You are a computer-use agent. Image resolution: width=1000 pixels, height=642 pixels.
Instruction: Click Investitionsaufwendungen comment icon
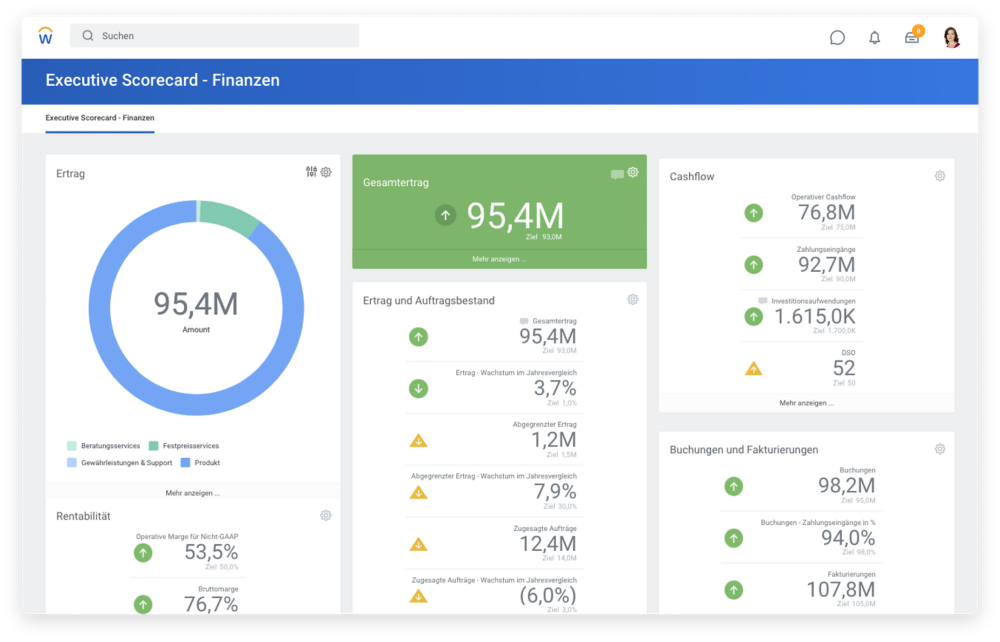point(763,301)
